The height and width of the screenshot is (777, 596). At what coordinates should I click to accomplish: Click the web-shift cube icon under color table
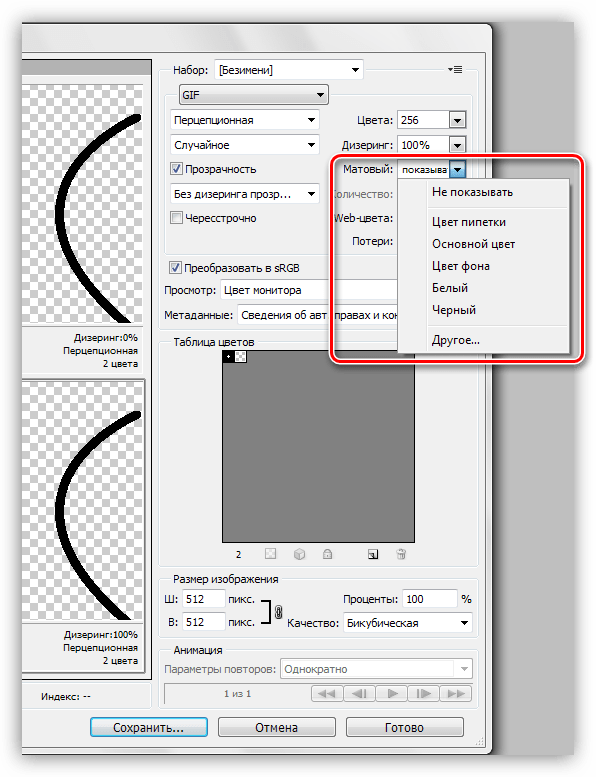pos(299,554)
